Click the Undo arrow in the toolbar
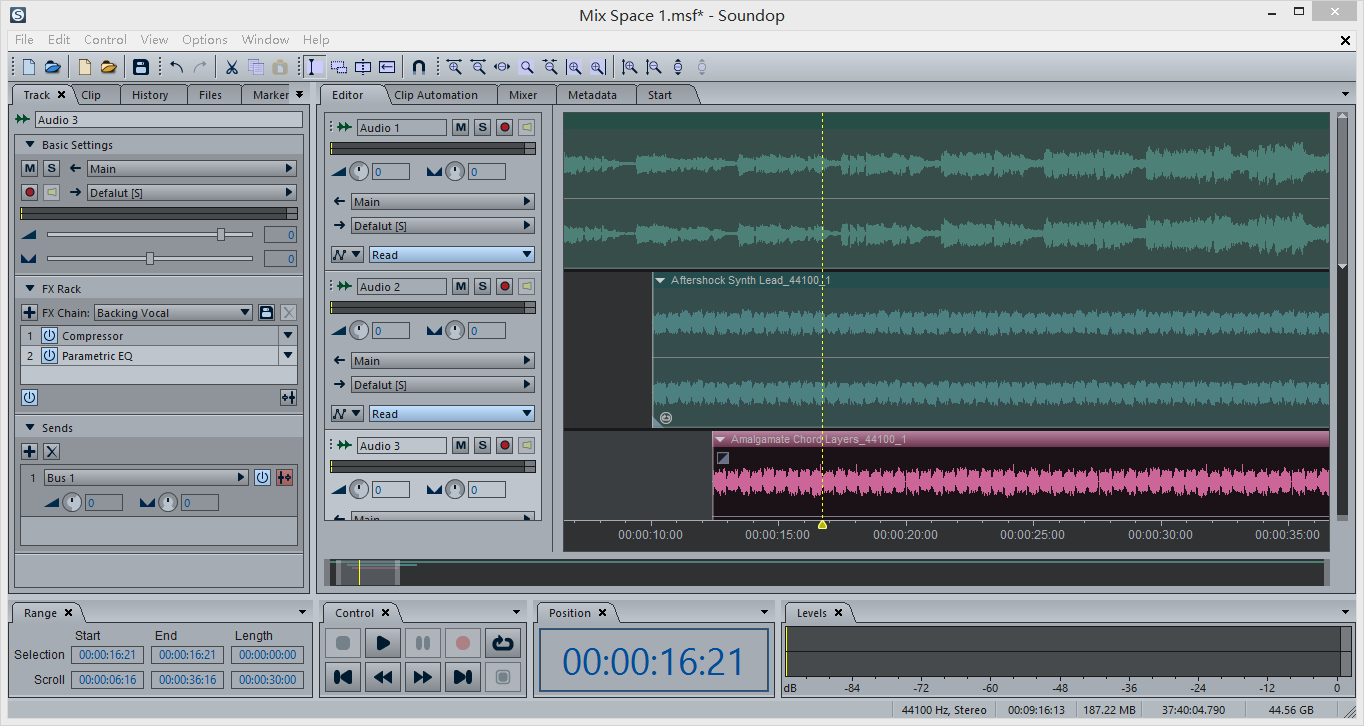 (177, 67)
